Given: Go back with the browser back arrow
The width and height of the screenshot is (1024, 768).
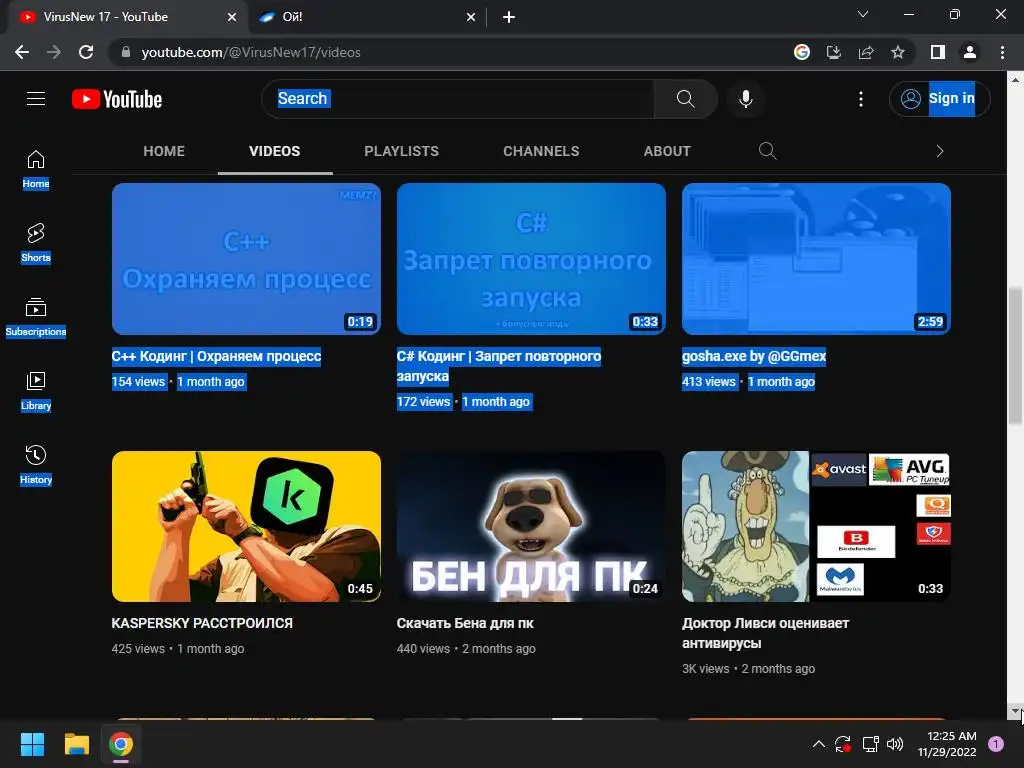Looking at the screenshot, I should [x=22, y=52].
